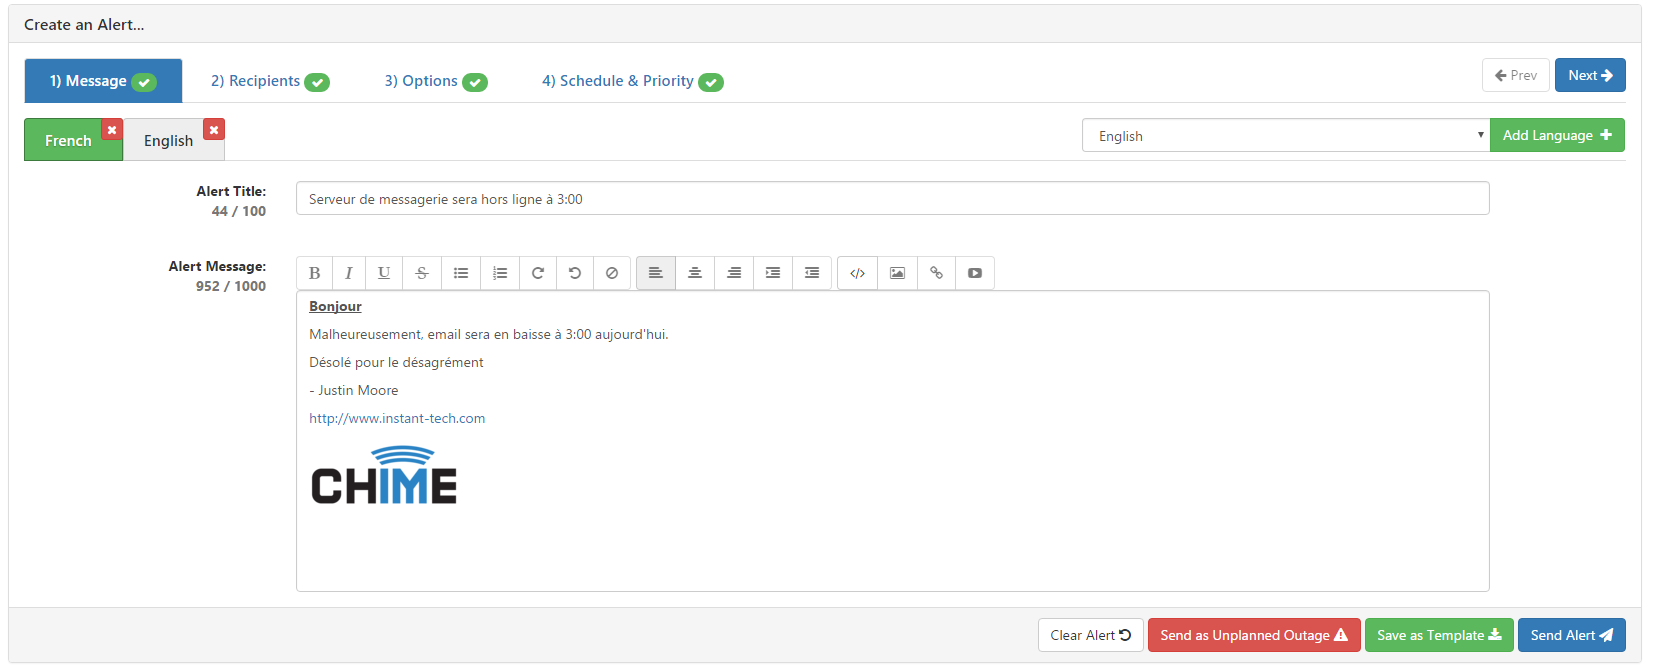Go to the 3) Options step
Screen dimensions: 1658x669
point(436,81)
